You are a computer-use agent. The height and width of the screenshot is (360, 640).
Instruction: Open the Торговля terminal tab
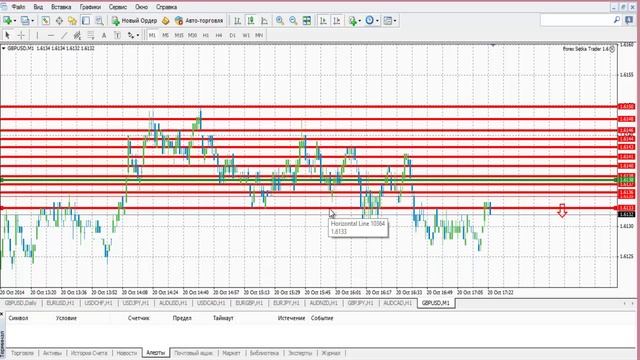pos(22,353)
